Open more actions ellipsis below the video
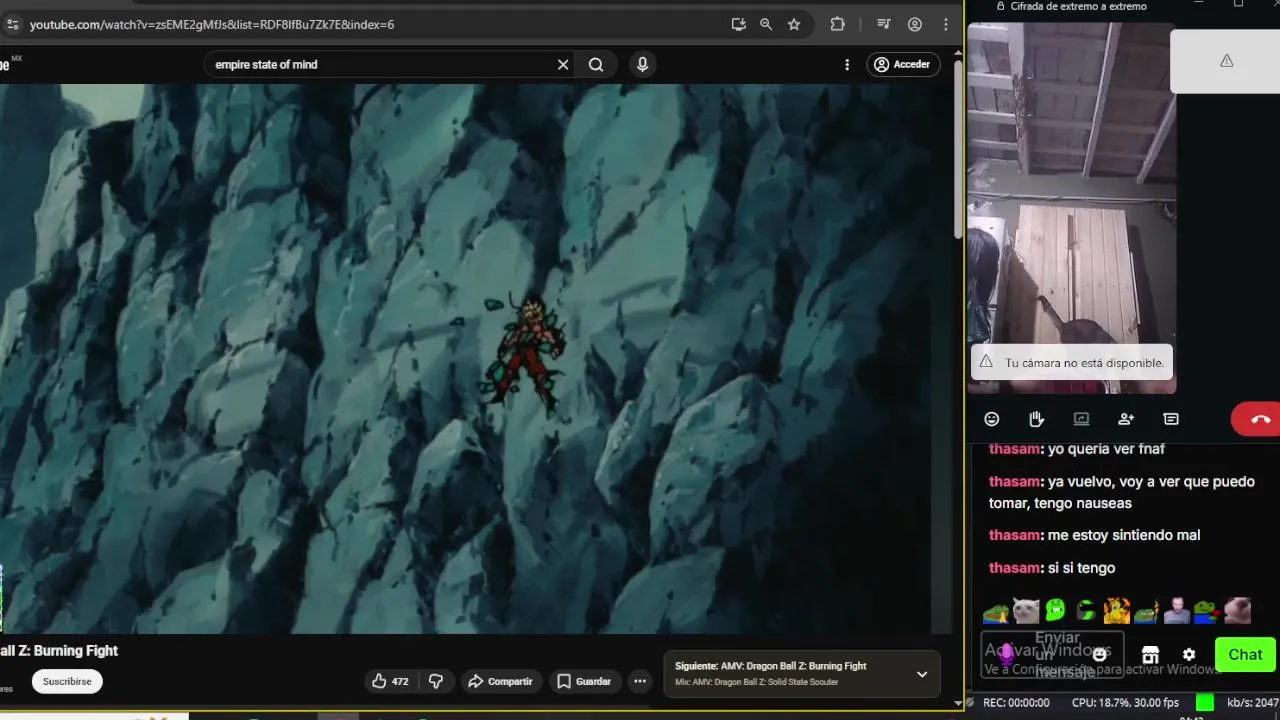Screen dimensions: 1280x720 point(640,681)
